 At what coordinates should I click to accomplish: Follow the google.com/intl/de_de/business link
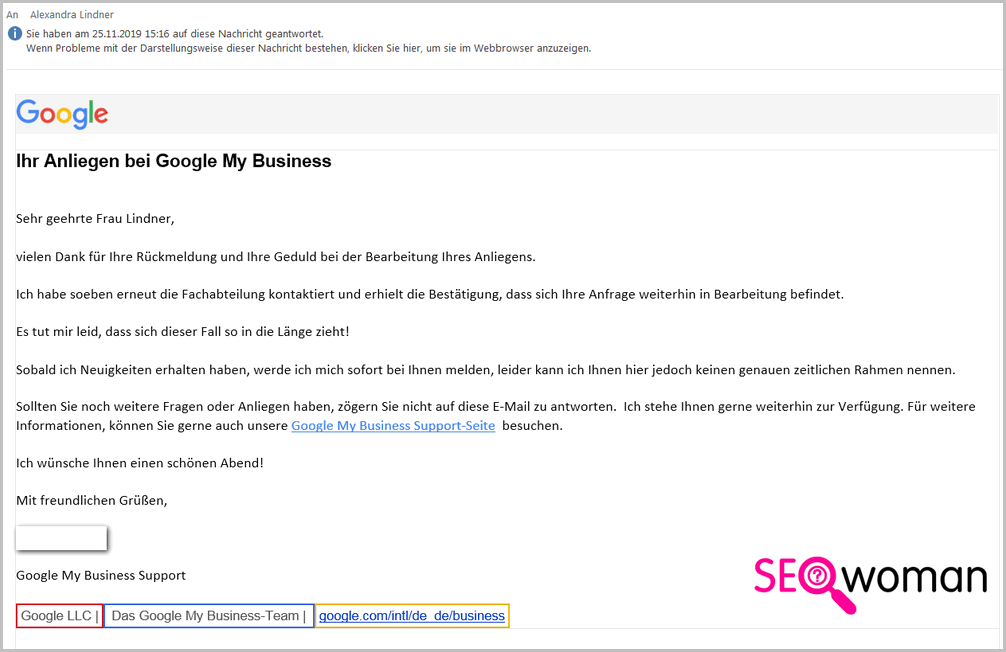coord(412,616)
